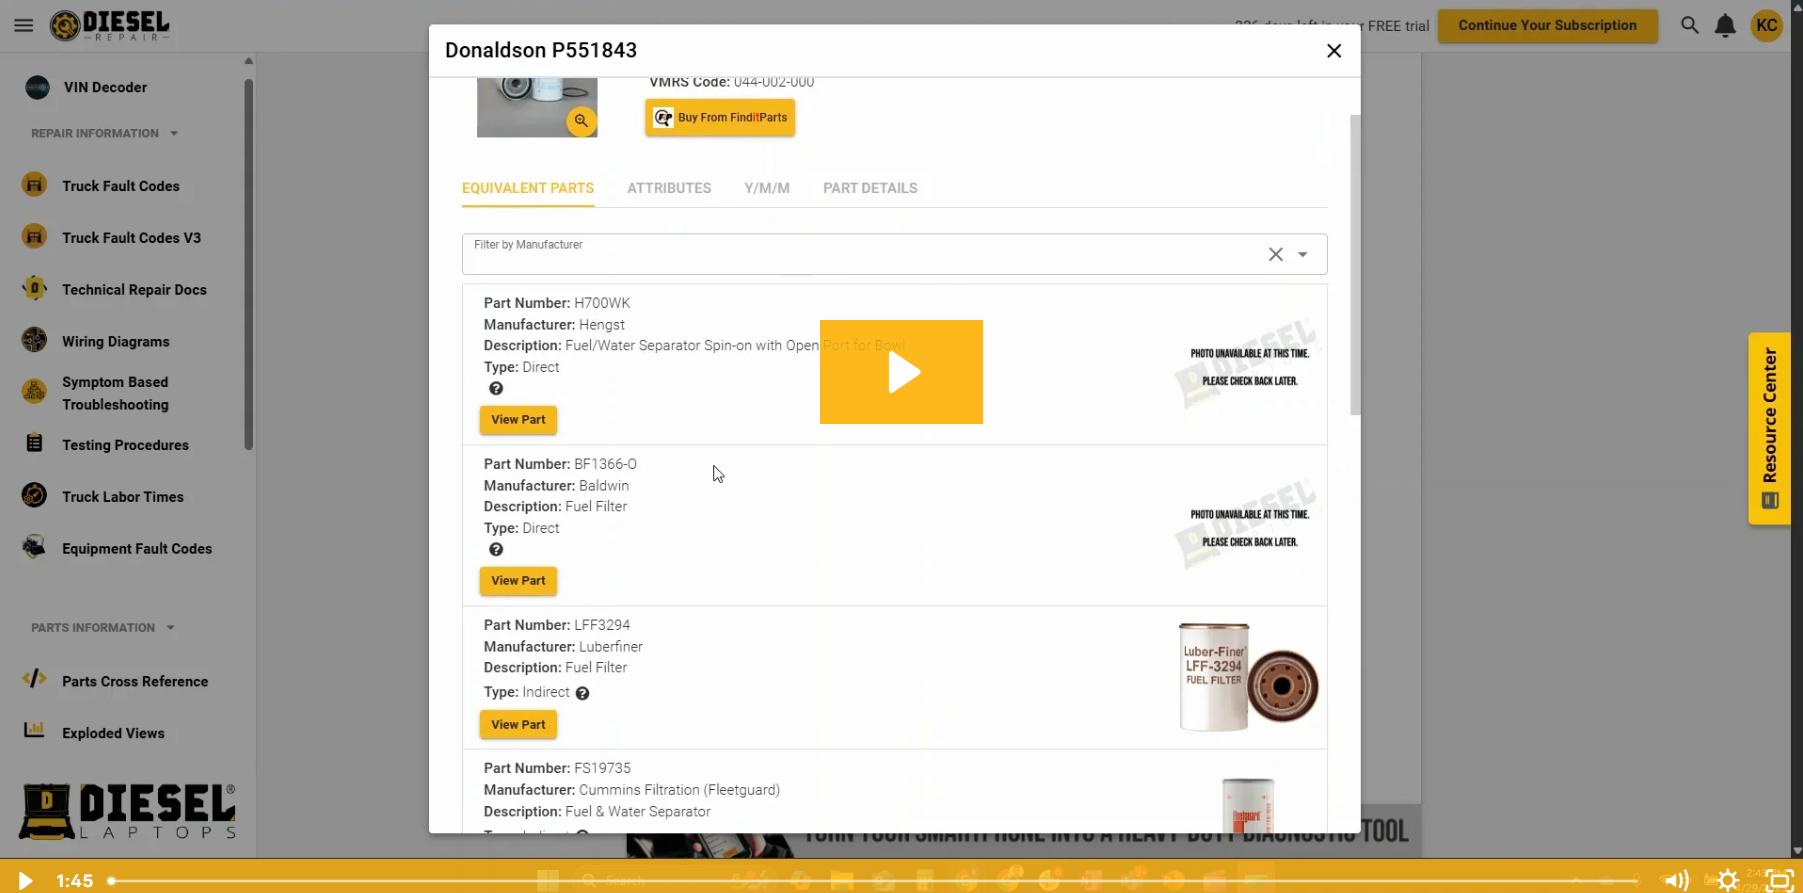The width and height of the screenshot is (1803, 893).
Task: Open VIN Decoder from the sidebar
Action: (x=105, y=88)
